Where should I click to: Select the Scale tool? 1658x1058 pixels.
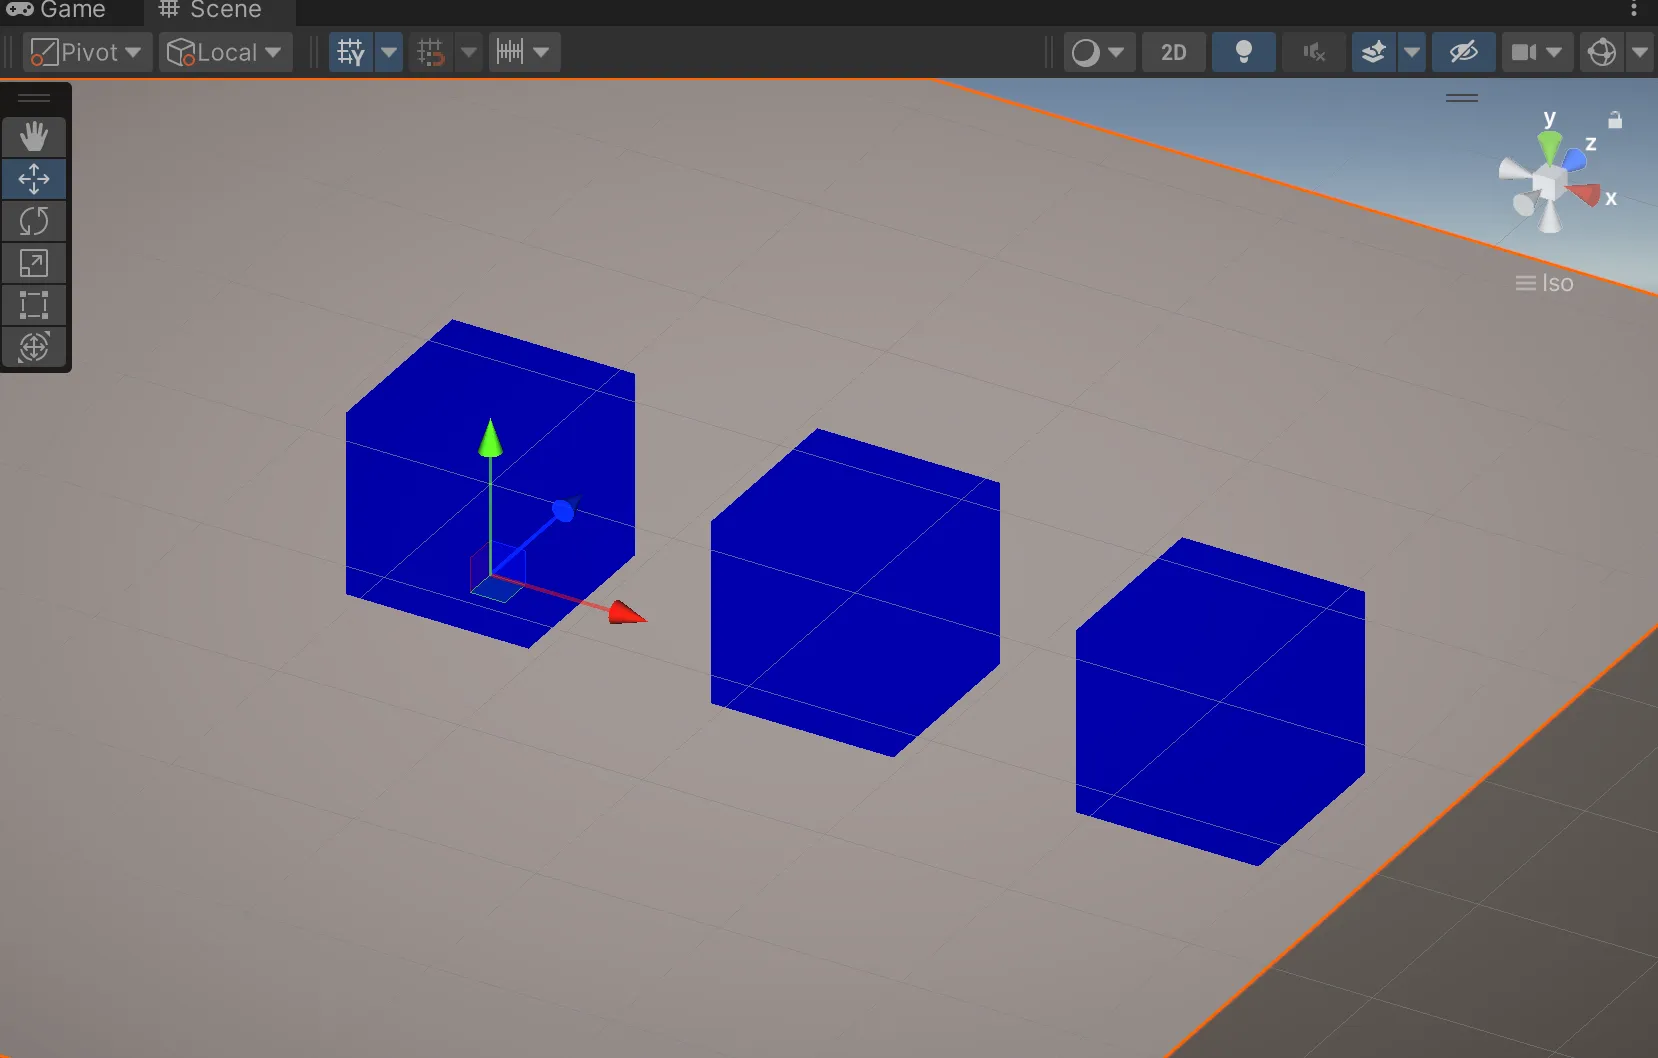(34, 263)
